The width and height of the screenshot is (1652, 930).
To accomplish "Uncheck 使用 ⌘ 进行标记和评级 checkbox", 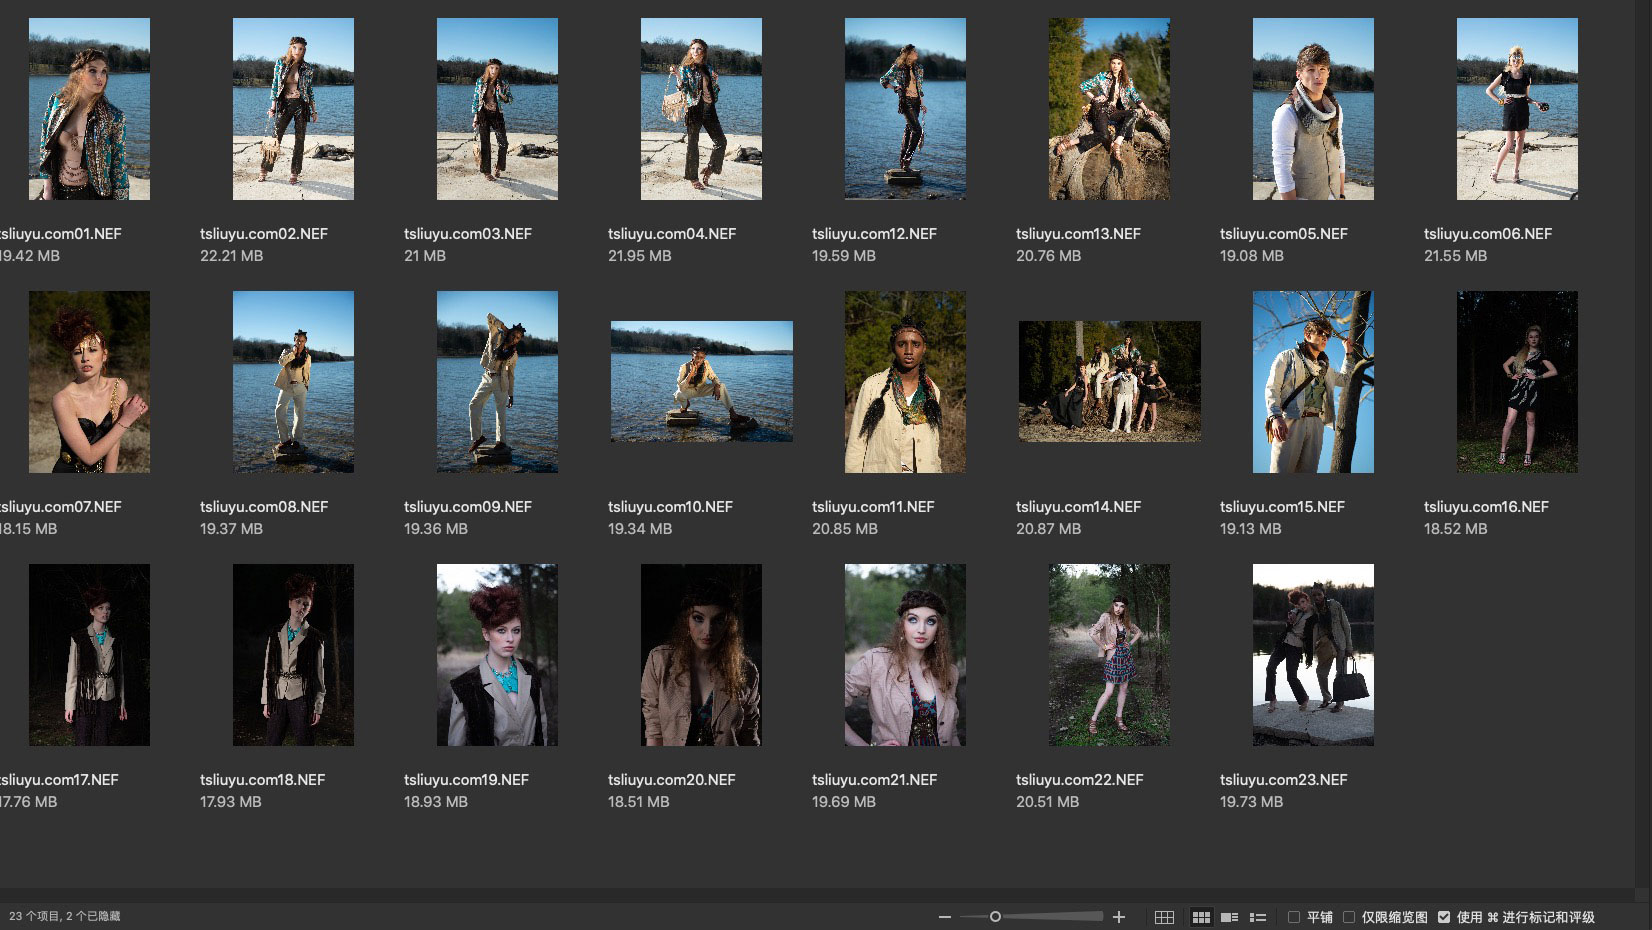I will click(1444, 917).
